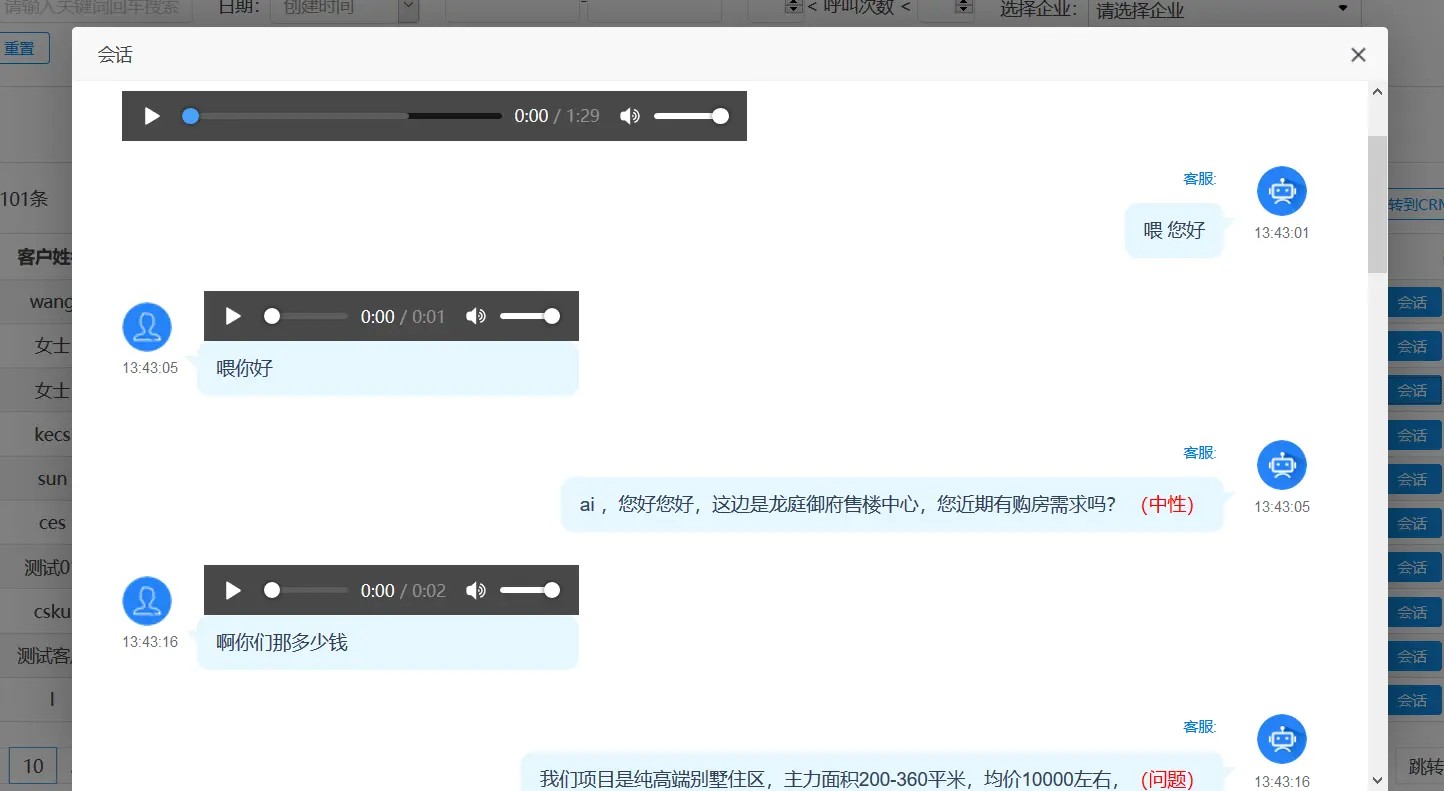Adjust volume slider on 0:01 audio clip
The image size is (1444, 791).
click(530, 316)
